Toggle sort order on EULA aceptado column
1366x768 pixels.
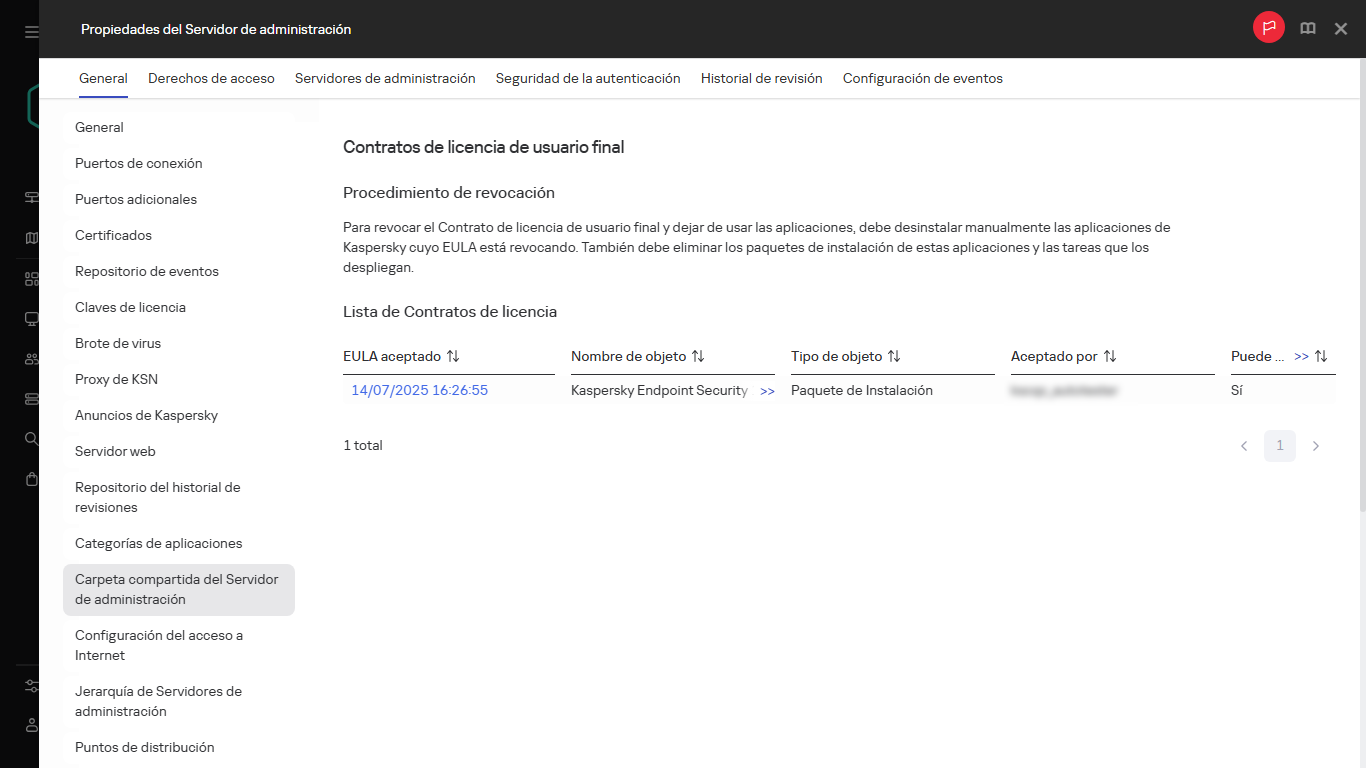pos(452,356)
